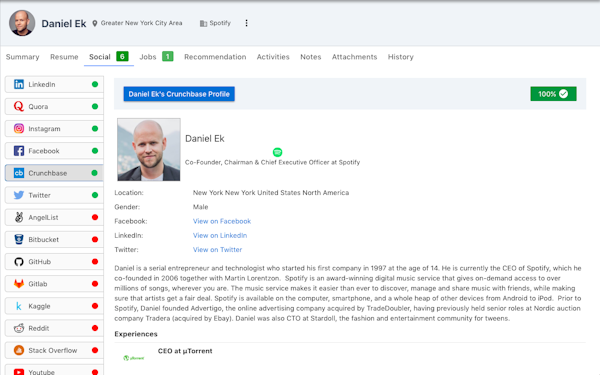The width and height of the screenshot is (600, 375).
Task: Click the Male gender value
Action: click(x=201, y=207)
